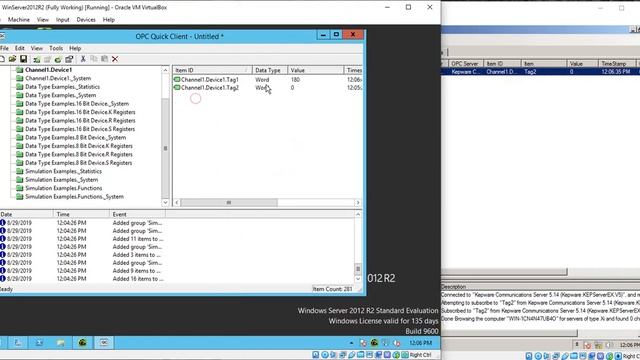Screen dimensions: 640x360
Task: Click item list horizontal scroll right arrow
Action: 358,202
